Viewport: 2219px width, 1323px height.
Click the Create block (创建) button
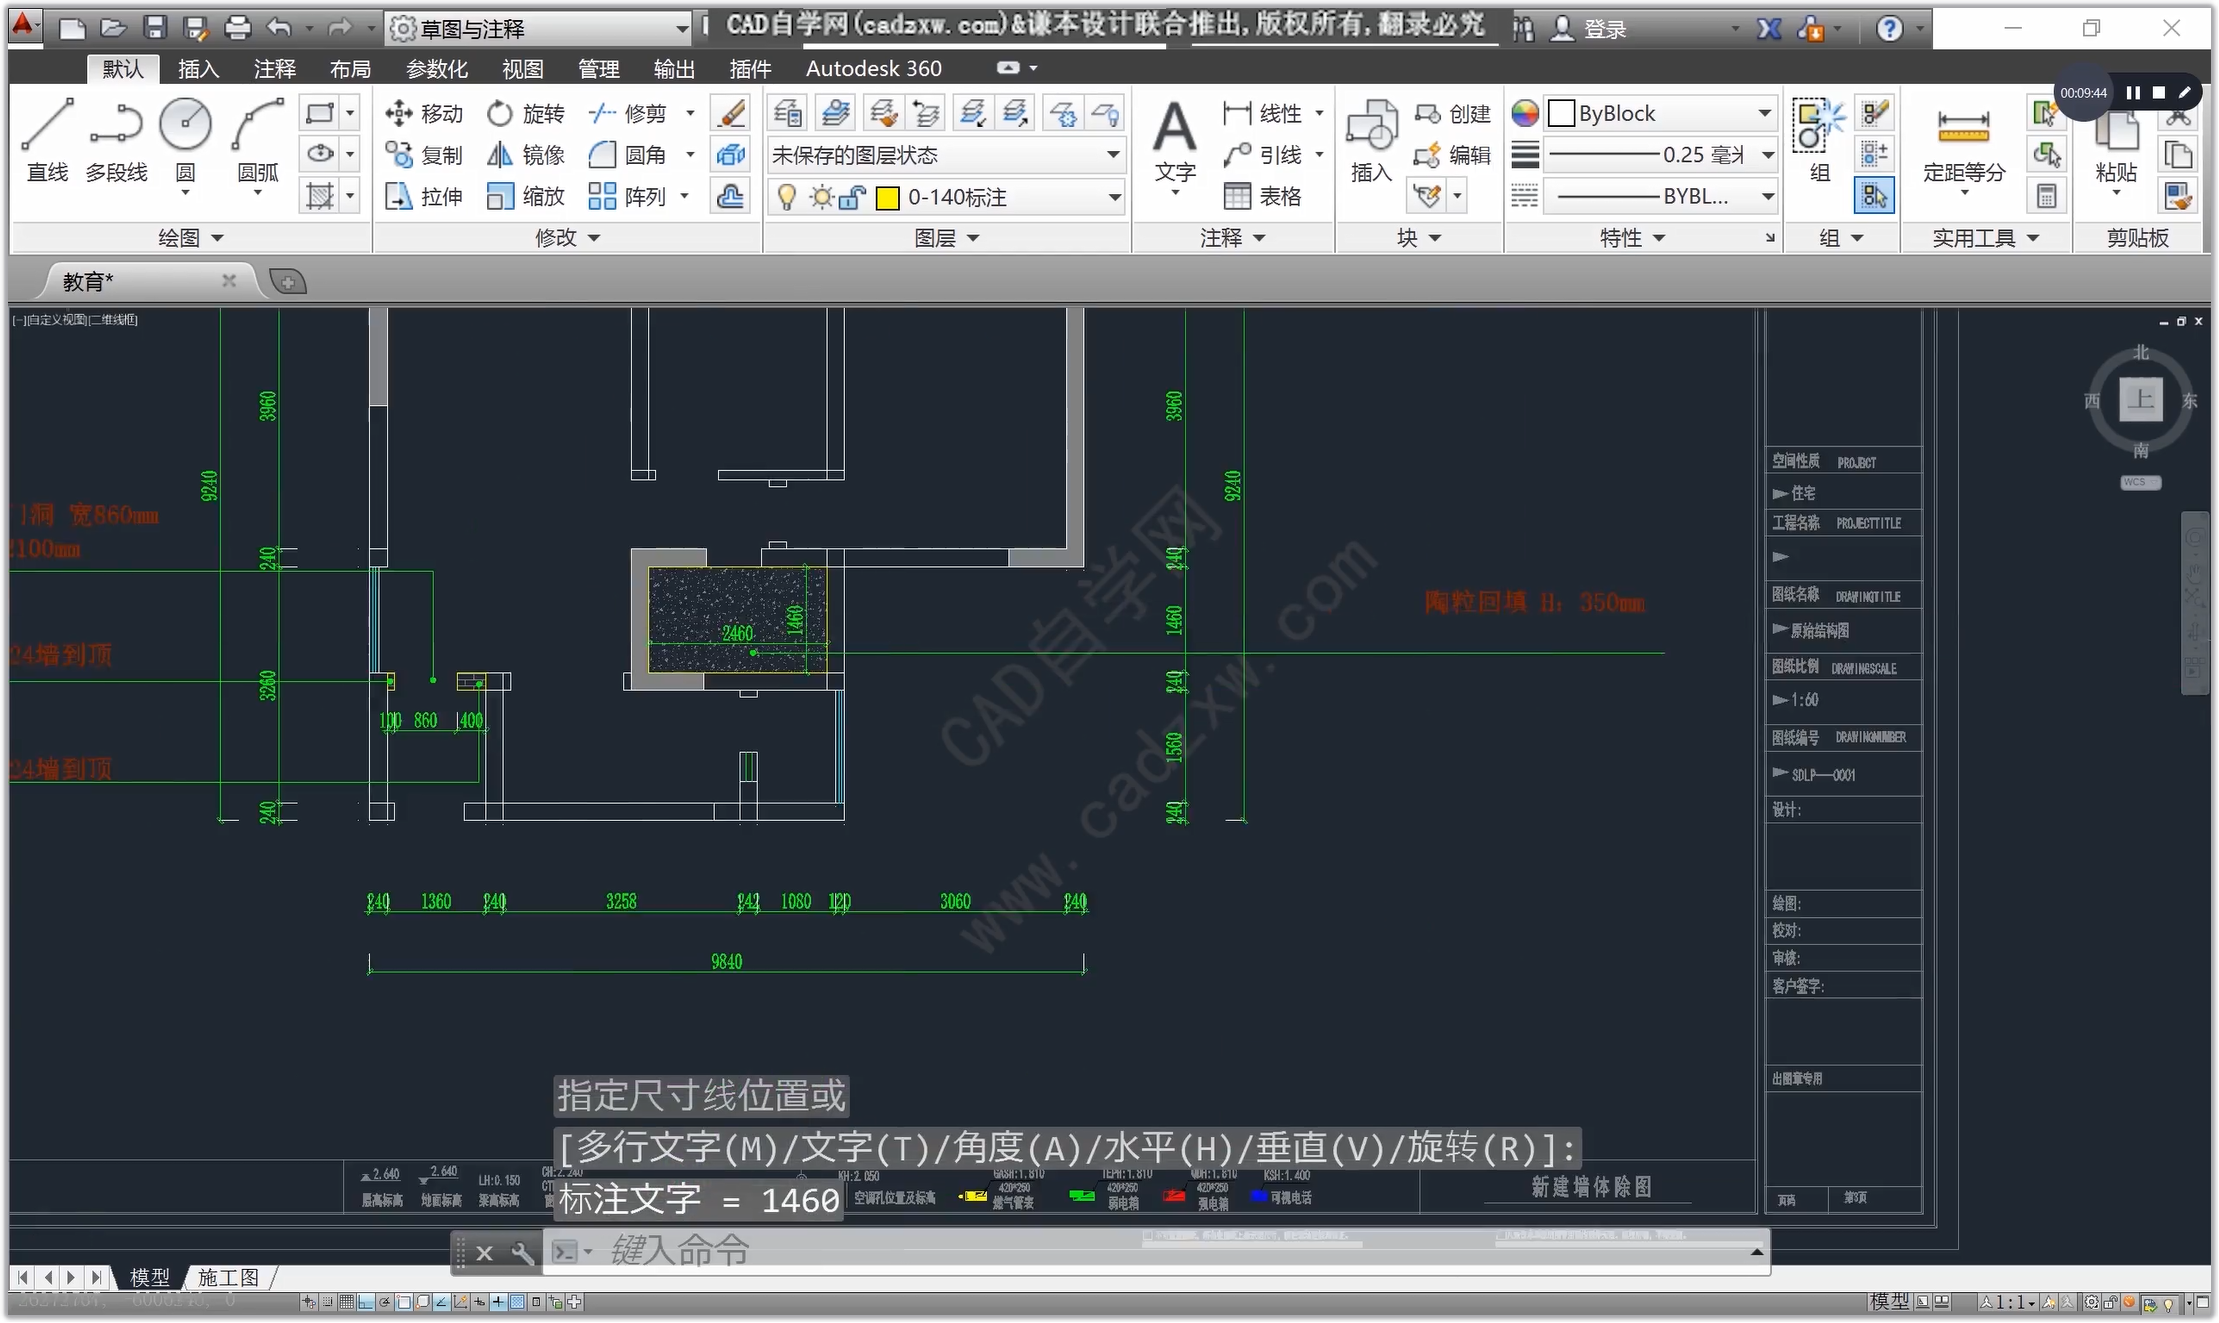coord(1453,114)
